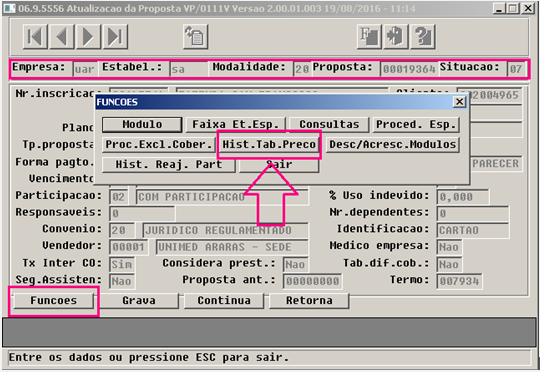Click Convenio code field 20
The image size is (540, 372).
(x=122, y=230)
